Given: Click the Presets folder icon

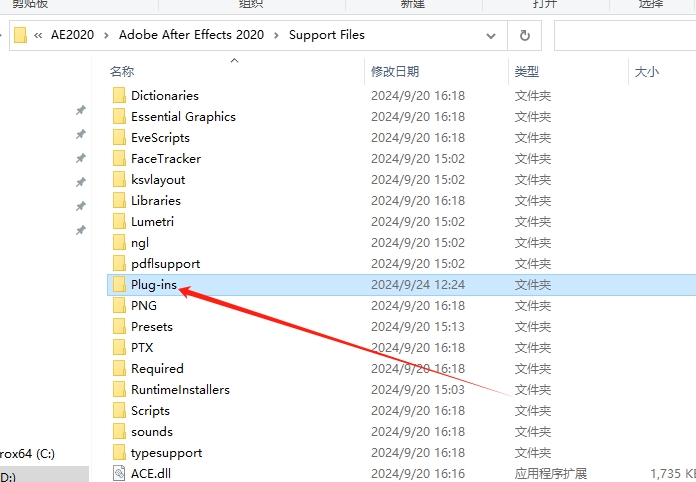Looking at the screenshot, I should point(119,327).
